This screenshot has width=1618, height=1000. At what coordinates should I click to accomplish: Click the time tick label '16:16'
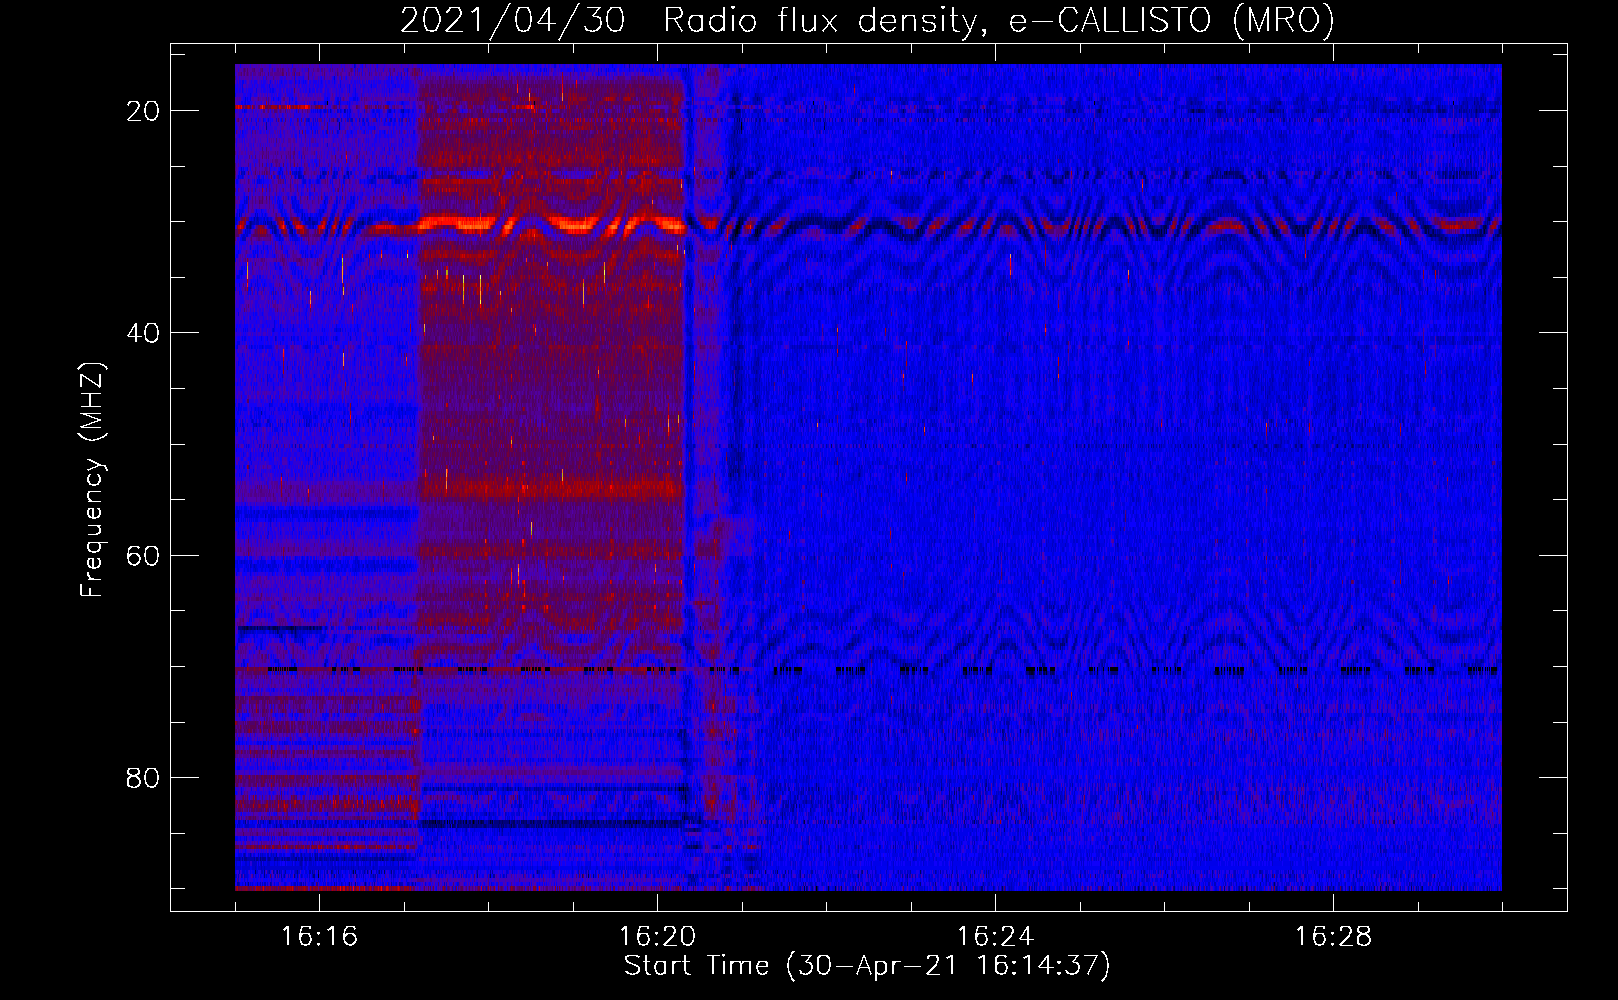click(x=319, y=936)
